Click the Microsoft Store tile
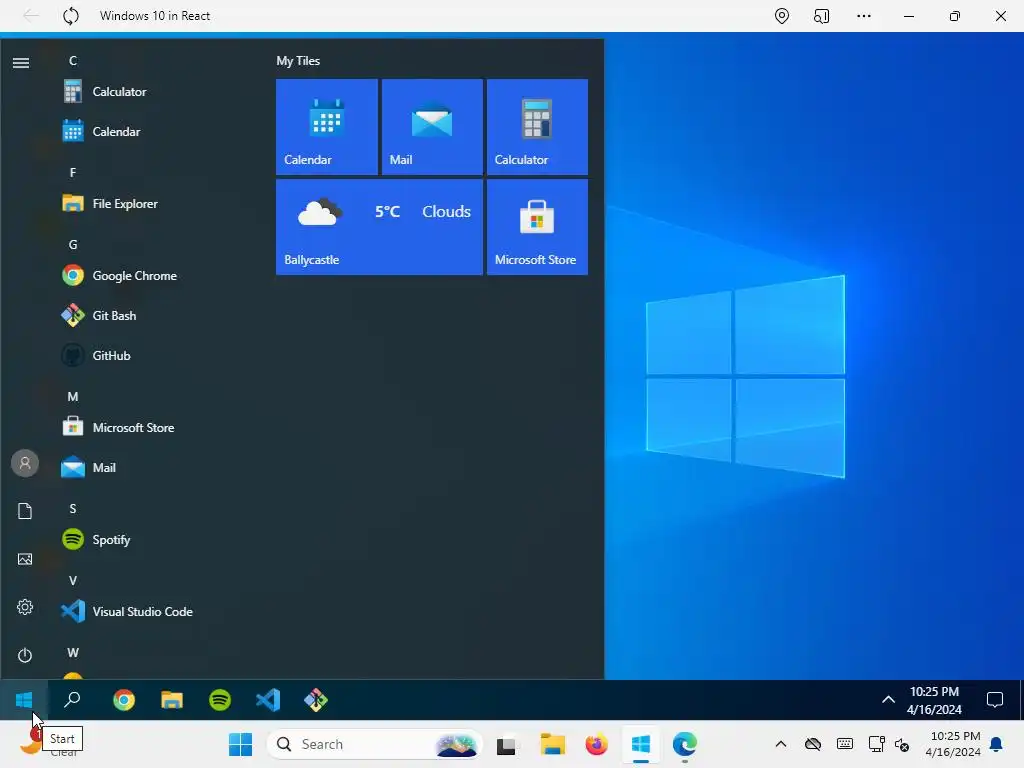1024x768 pixels. pyautogui.click(x=537, y=227)
